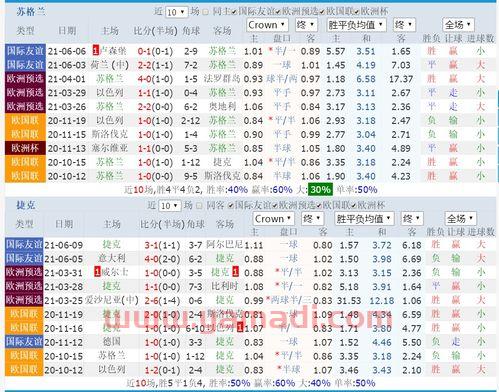
Task: Uncheck 欧国联 filter in 苏格兰 section
Action: coord(322,12)
